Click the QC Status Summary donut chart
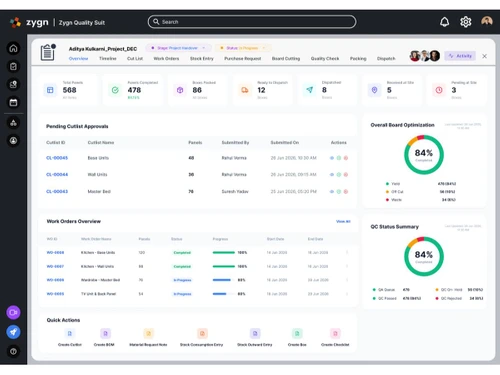500x375 pixels. click(424, 256)
